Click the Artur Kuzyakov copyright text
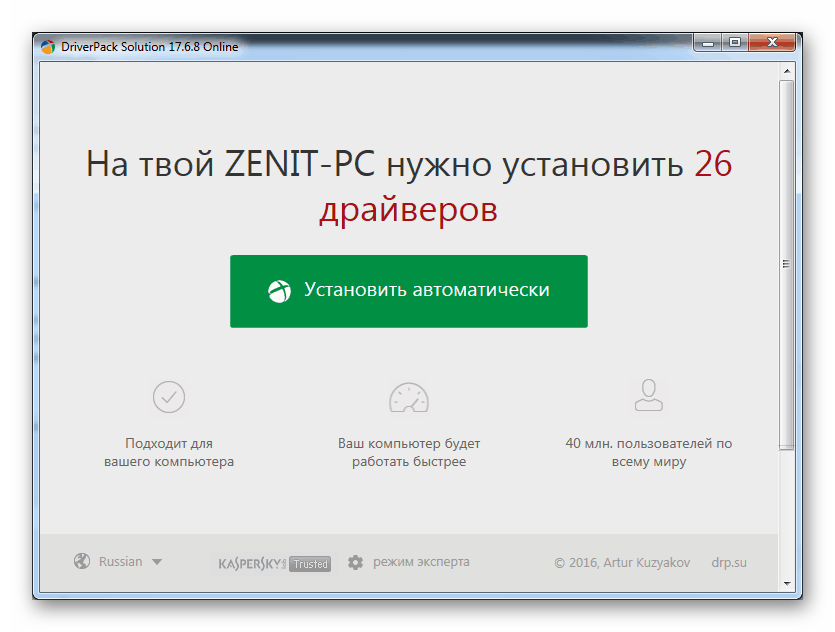The image size is (835, 632). [624, 562]
